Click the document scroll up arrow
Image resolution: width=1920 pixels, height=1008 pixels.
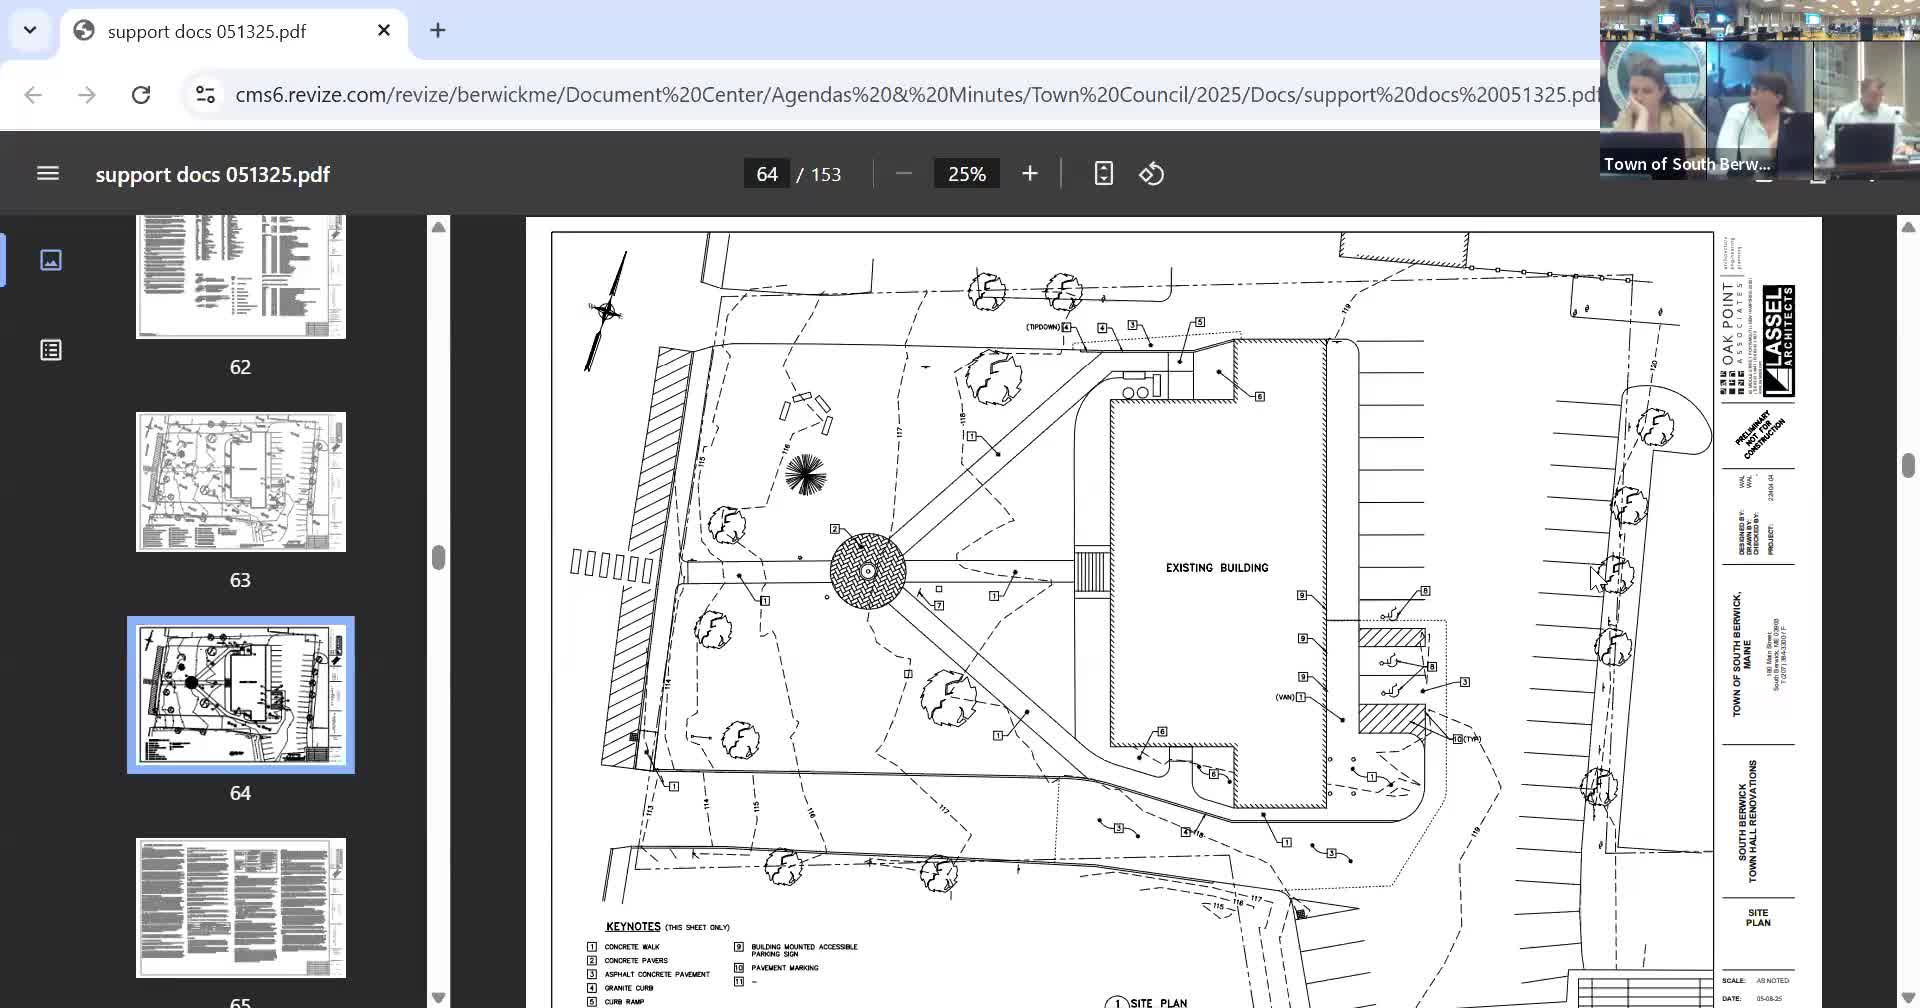(1908, 227)
